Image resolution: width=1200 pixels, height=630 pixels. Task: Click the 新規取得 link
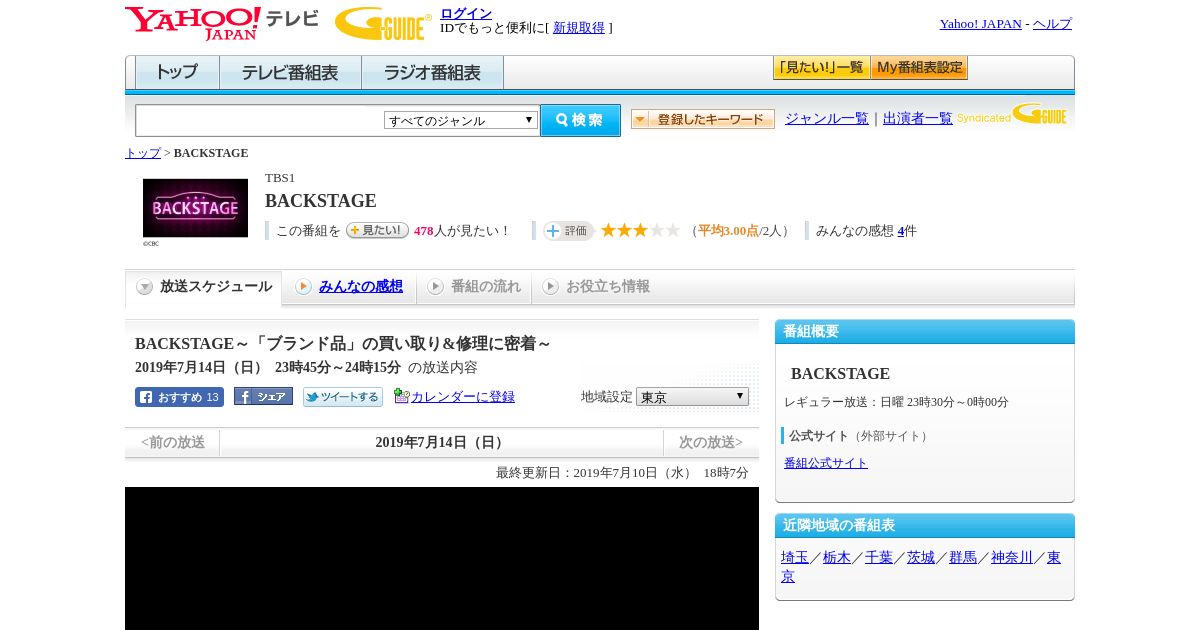579,28
